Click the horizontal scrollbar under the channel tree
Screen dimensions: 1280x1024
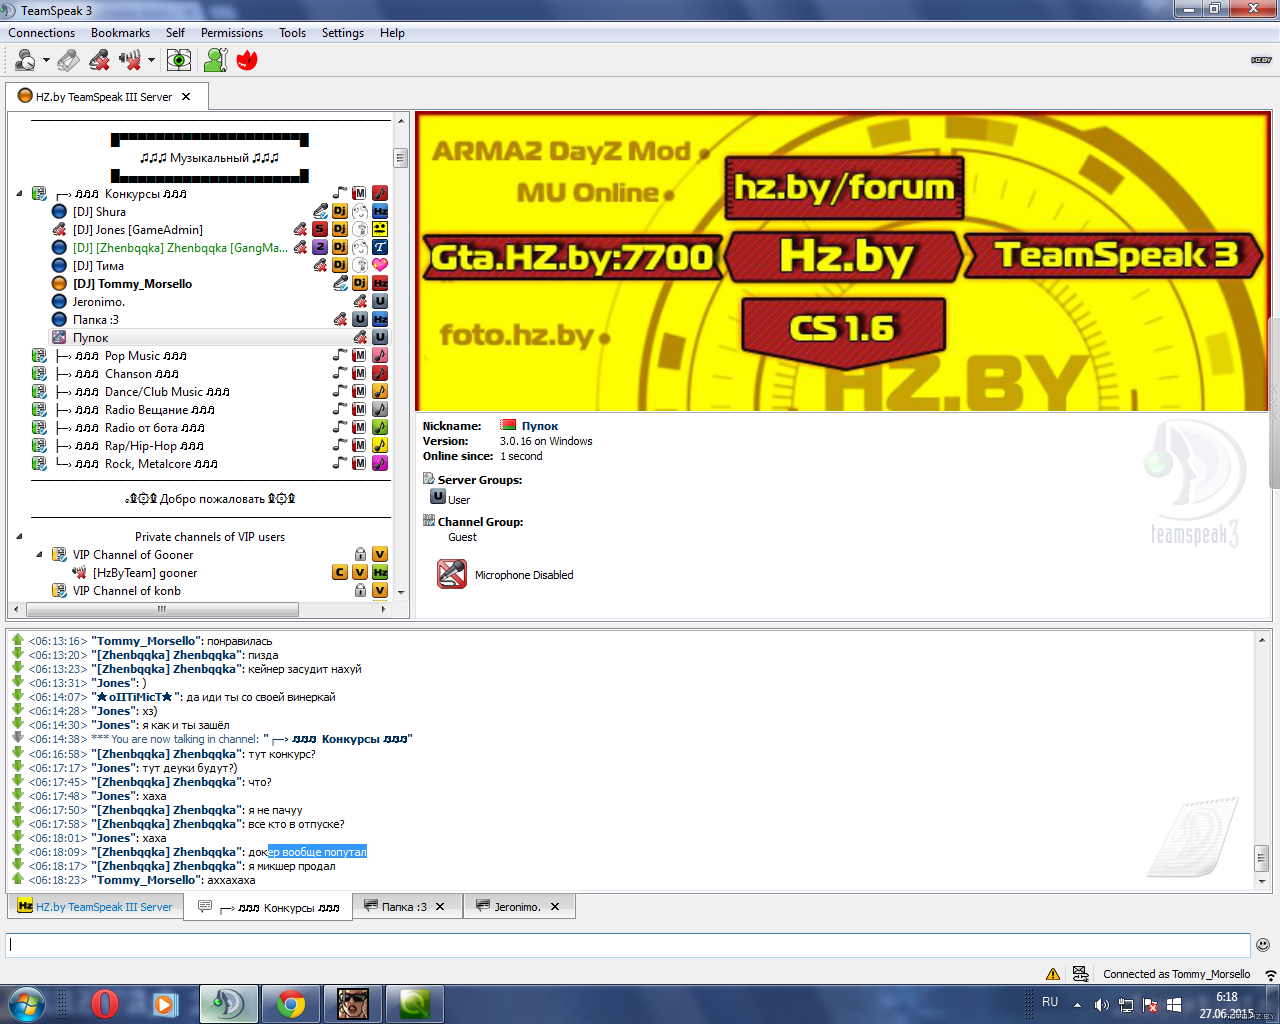pyautogui.click(x=163, y=609)
